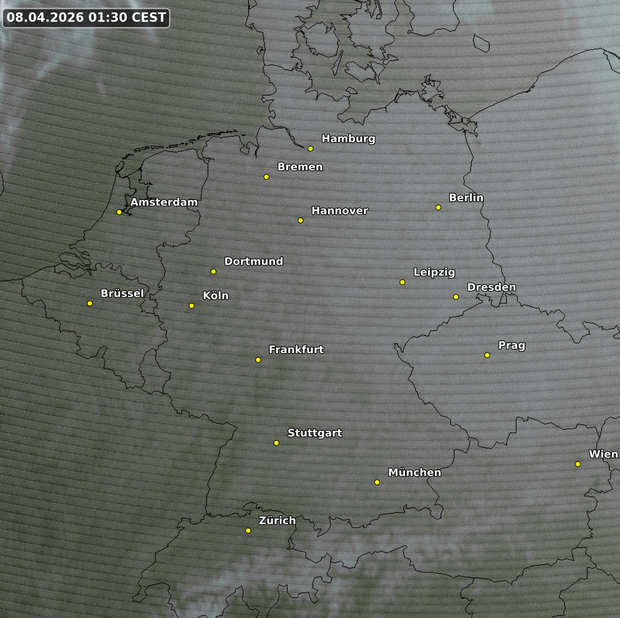Image resolution: width=620 pixels, height=618 pixels.
Task: Click the Amsterdam city name text
Action: pyautogui.click(x=163, y=202)
